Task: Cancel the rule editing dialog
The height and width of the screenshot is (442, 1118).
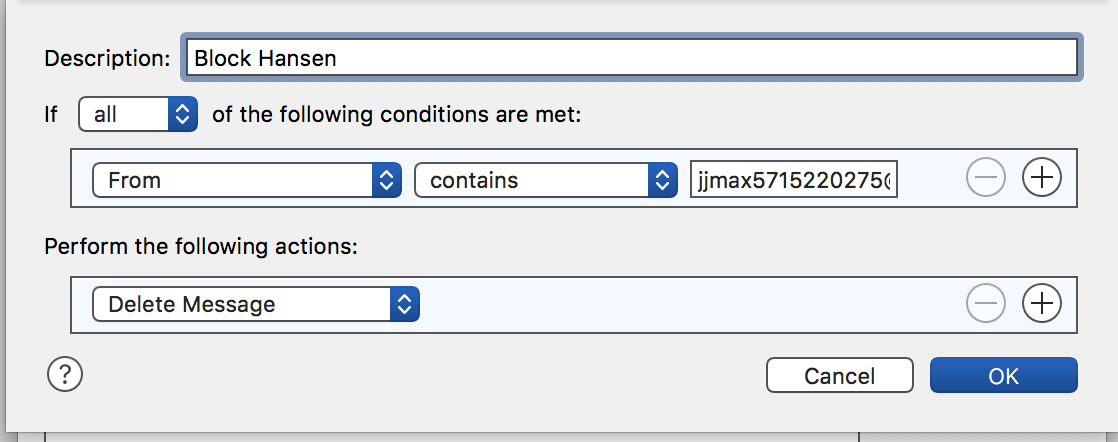Action: point(839,376)
